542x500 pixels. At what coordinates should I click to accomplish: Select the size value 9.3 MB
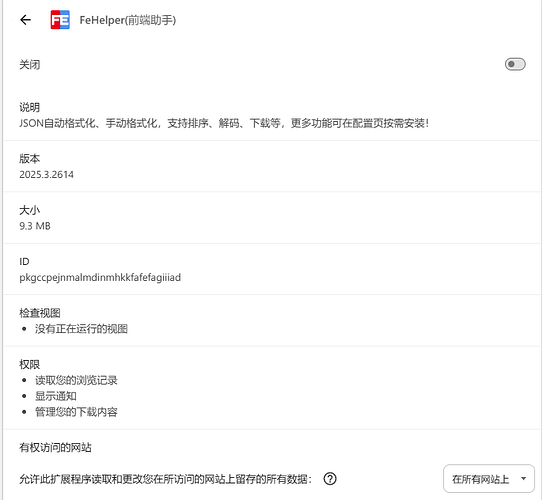coord(35,226)
